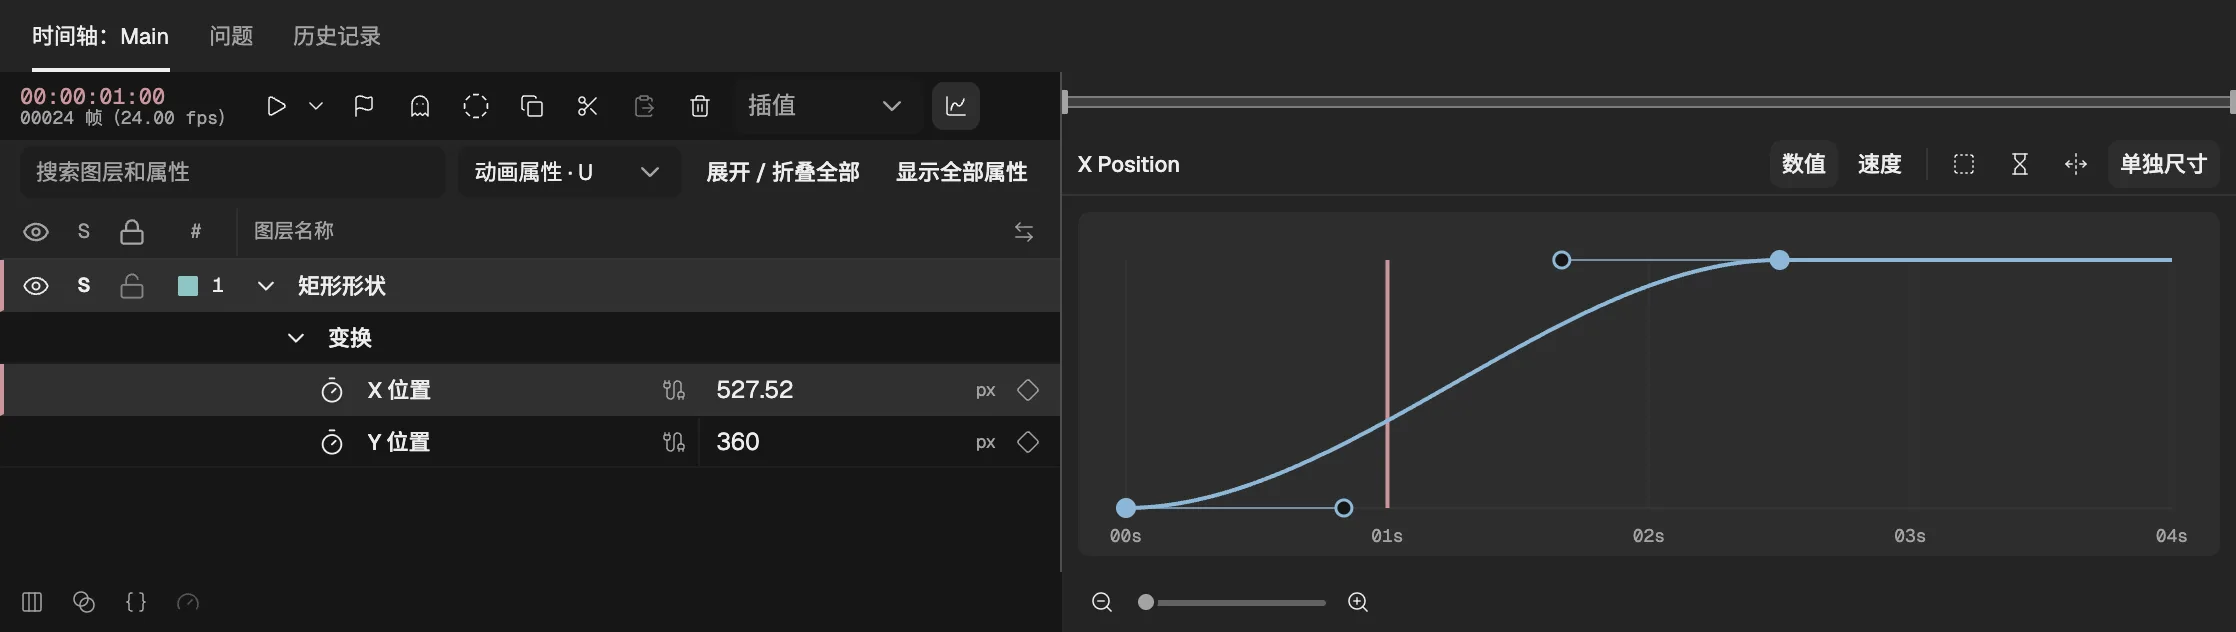Collapse the 矩形形状 layer chevron
This screenshot has width=2236, height=632.
click(x=265, y=286)
